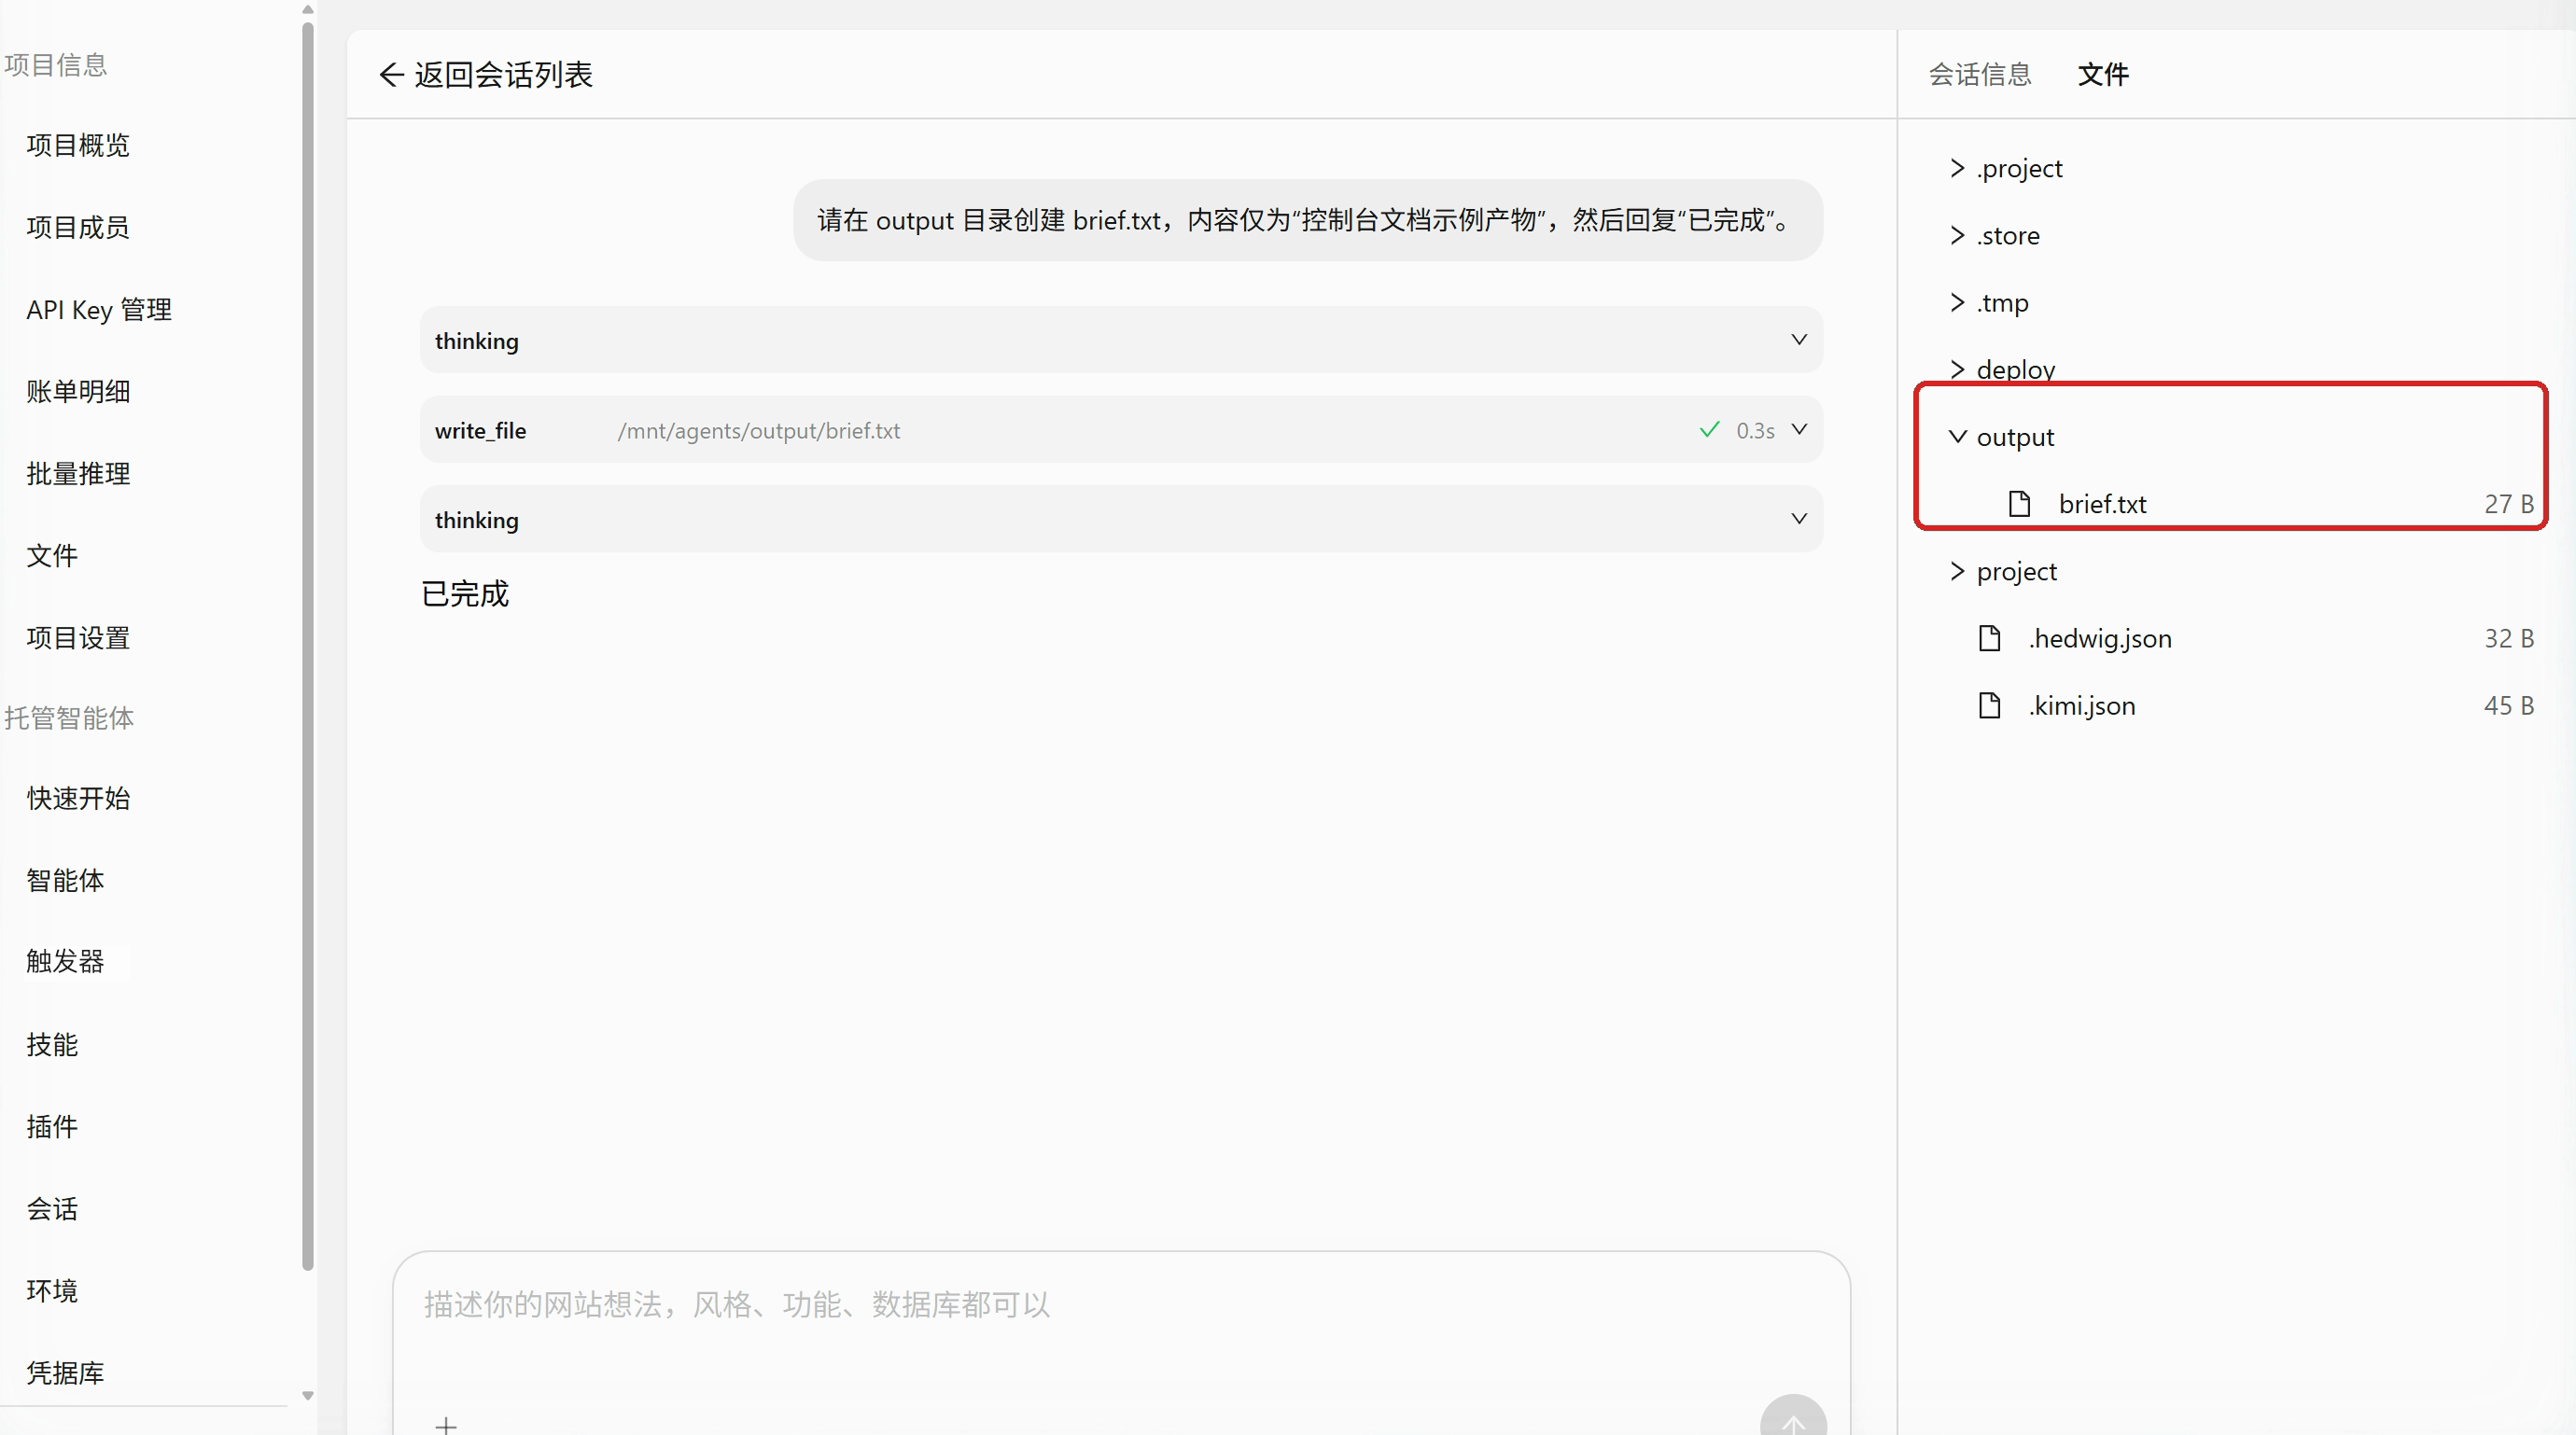This screenshot has width=2576, height=1435.
Task: Expand the write_file step chevron
Action: (1798, 429)
